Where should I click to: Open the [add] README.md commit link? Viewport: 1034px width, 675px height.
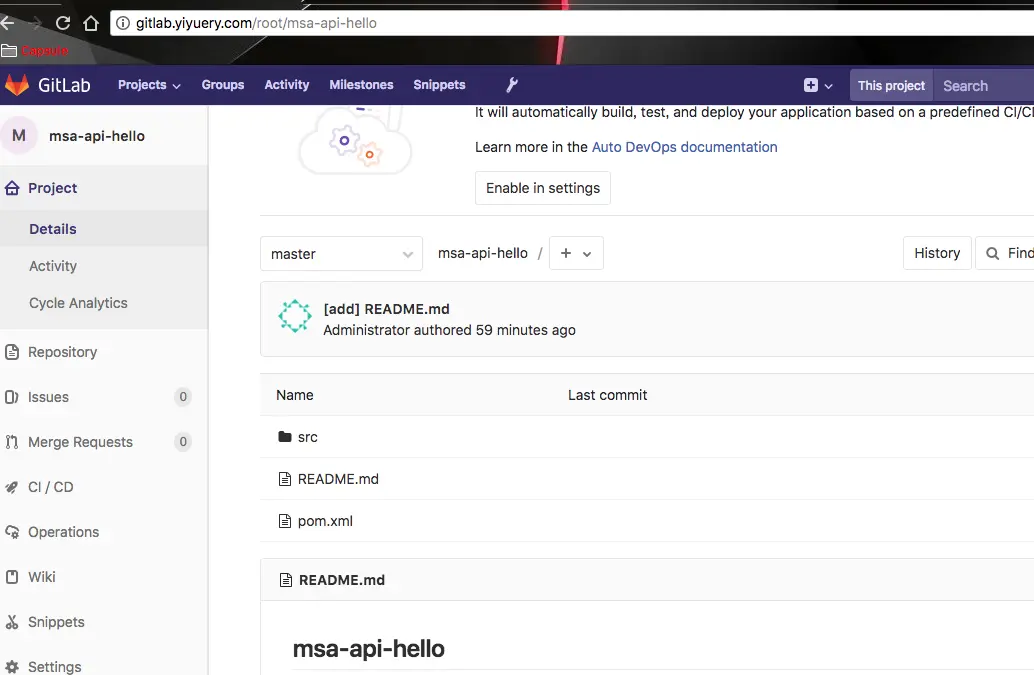pyautogui.click(x=386, y=309)
